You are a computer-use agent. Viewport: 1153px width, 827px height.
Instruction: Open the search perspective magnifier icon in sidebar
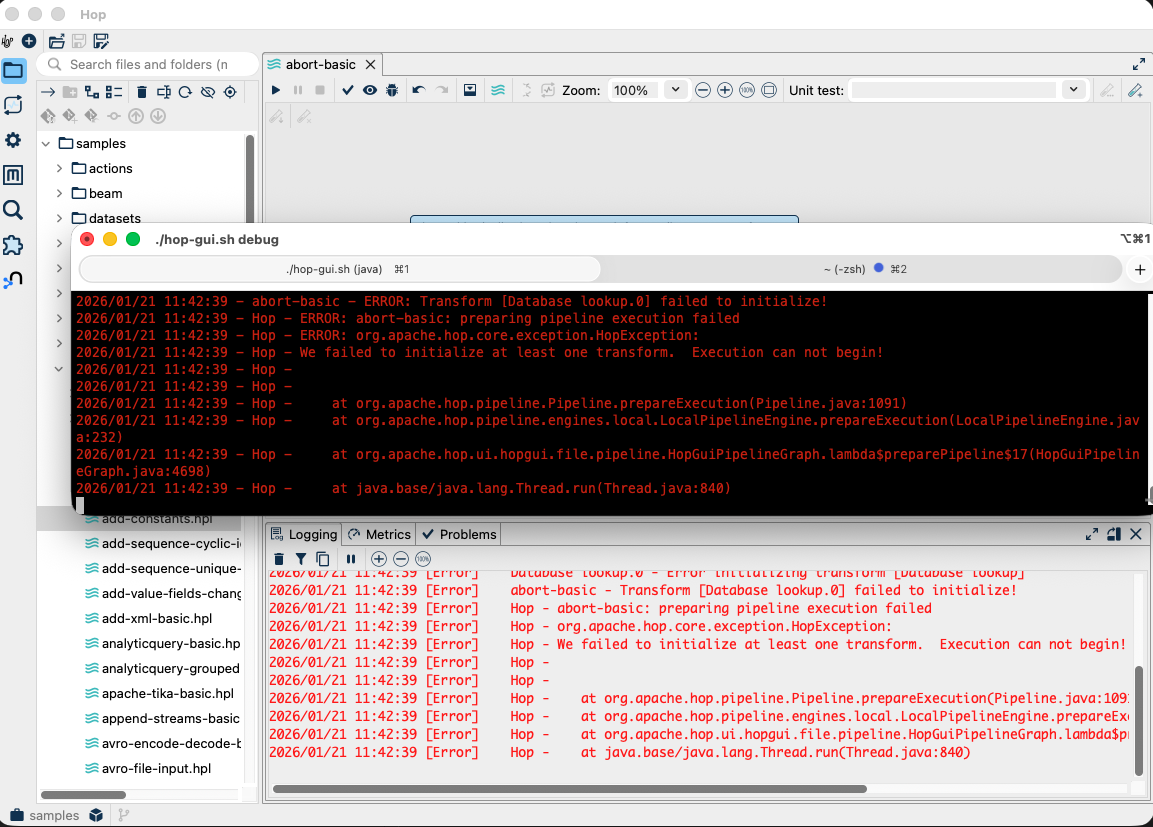pos(13,210)
